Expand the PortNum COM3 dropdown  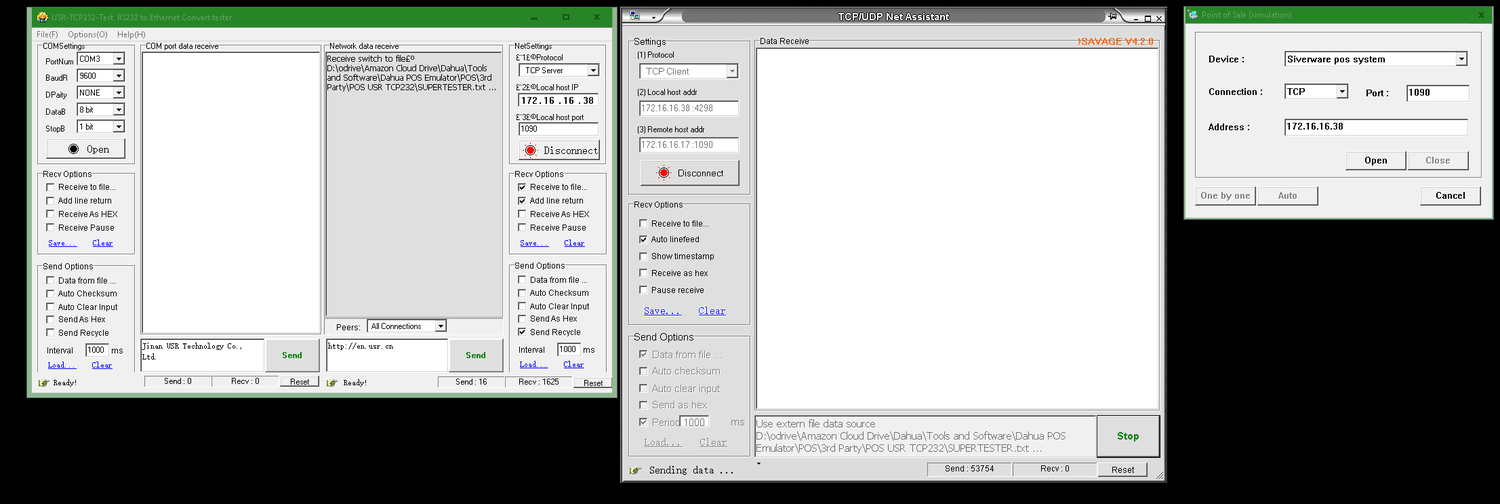point(119,59)
